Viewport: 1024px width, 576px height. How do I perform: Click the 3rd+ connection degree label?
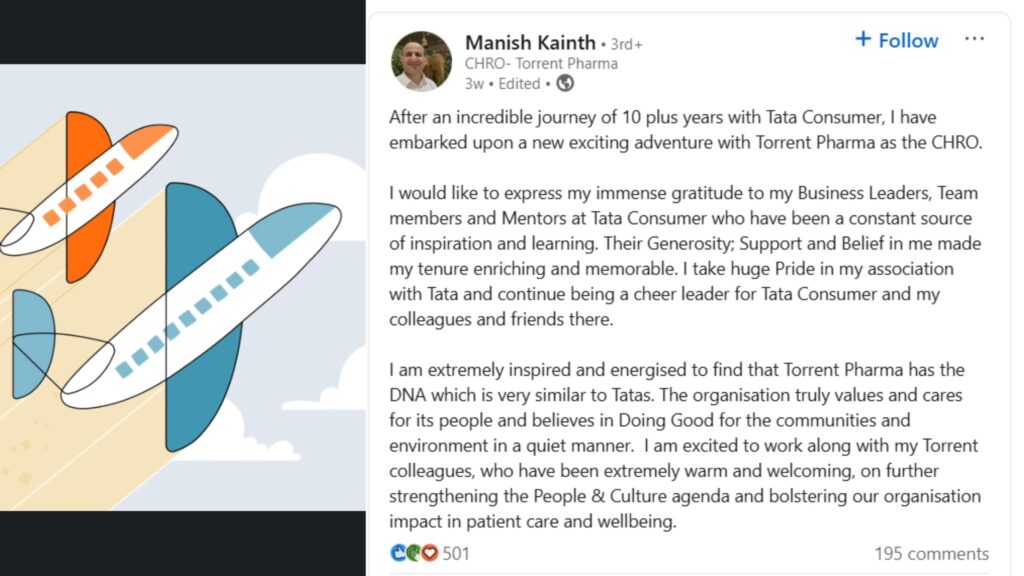626,44
